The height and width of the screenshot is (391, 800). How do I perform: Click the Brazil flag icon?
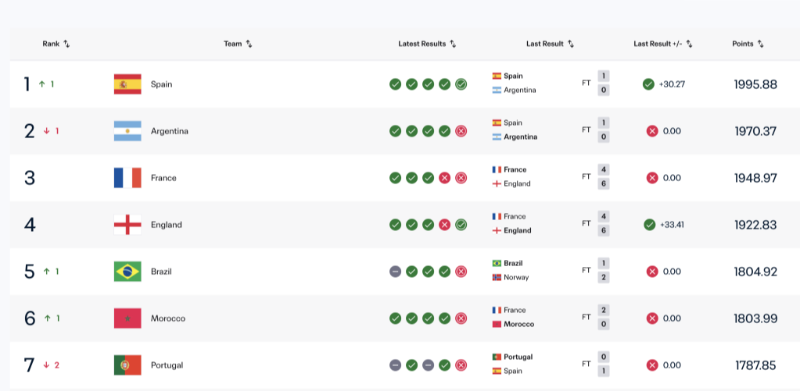point(128,272)
